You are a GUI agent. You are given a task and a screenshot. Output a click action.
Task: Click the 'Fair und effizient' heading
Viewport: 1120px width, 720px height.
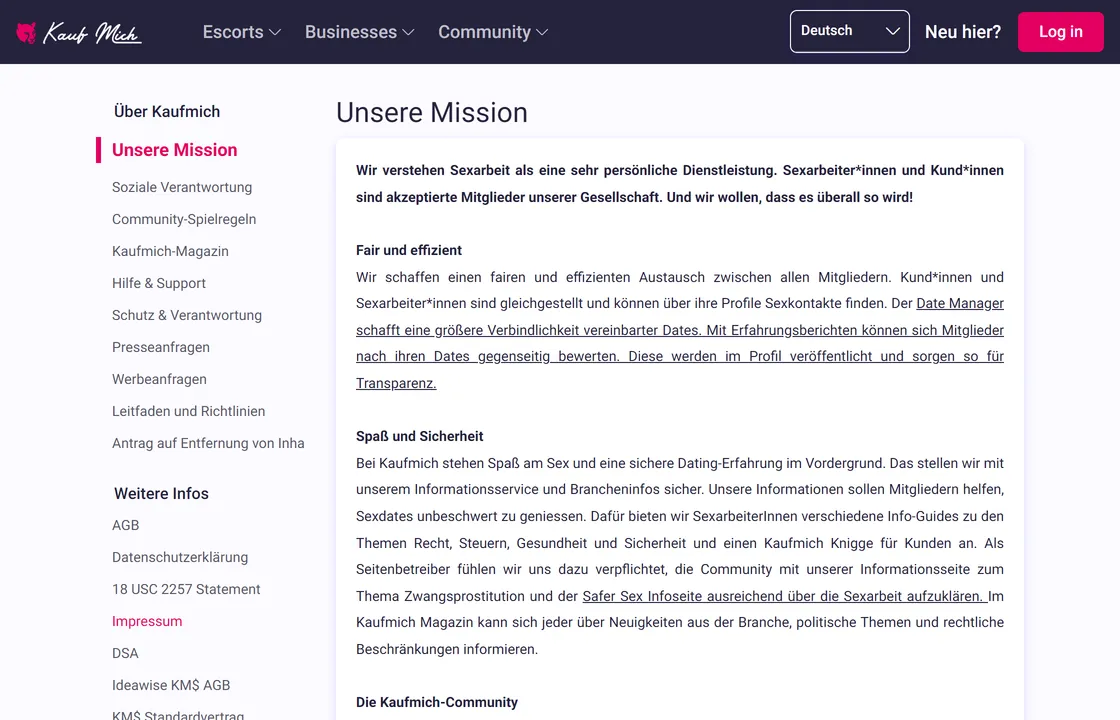409,251
